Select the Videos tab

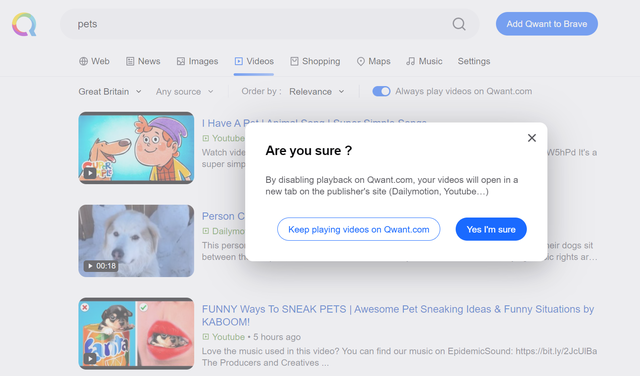point(254,61)
